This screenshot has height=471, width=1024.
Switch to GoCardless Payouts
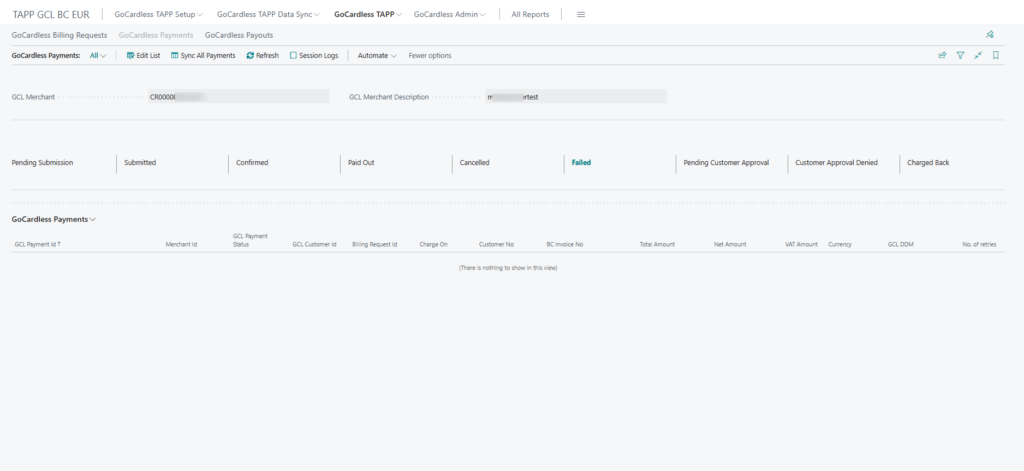pos(239,35)
